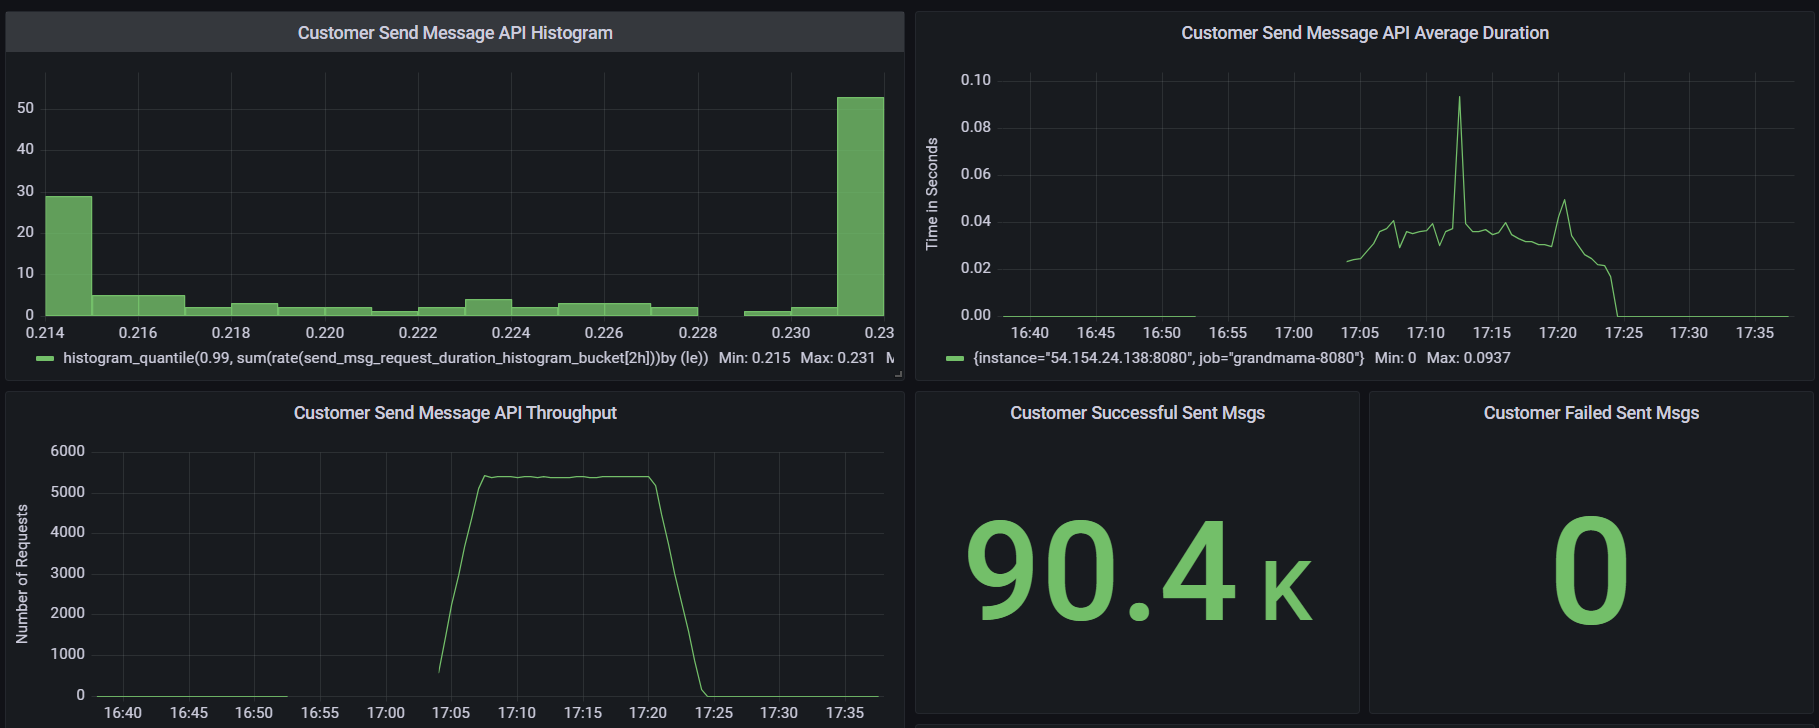Viewport: 1819px width, 728px height.
Task: Open Customer Successful Sent Msgs panel menu
Action: click(1137, 413)
